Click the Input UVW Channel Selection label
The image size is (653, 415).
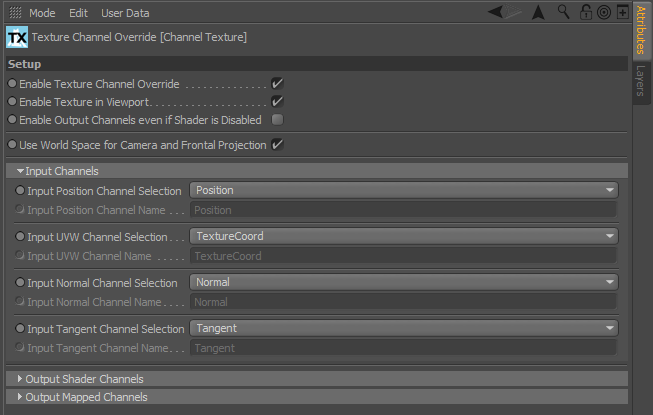pos(97,237)
